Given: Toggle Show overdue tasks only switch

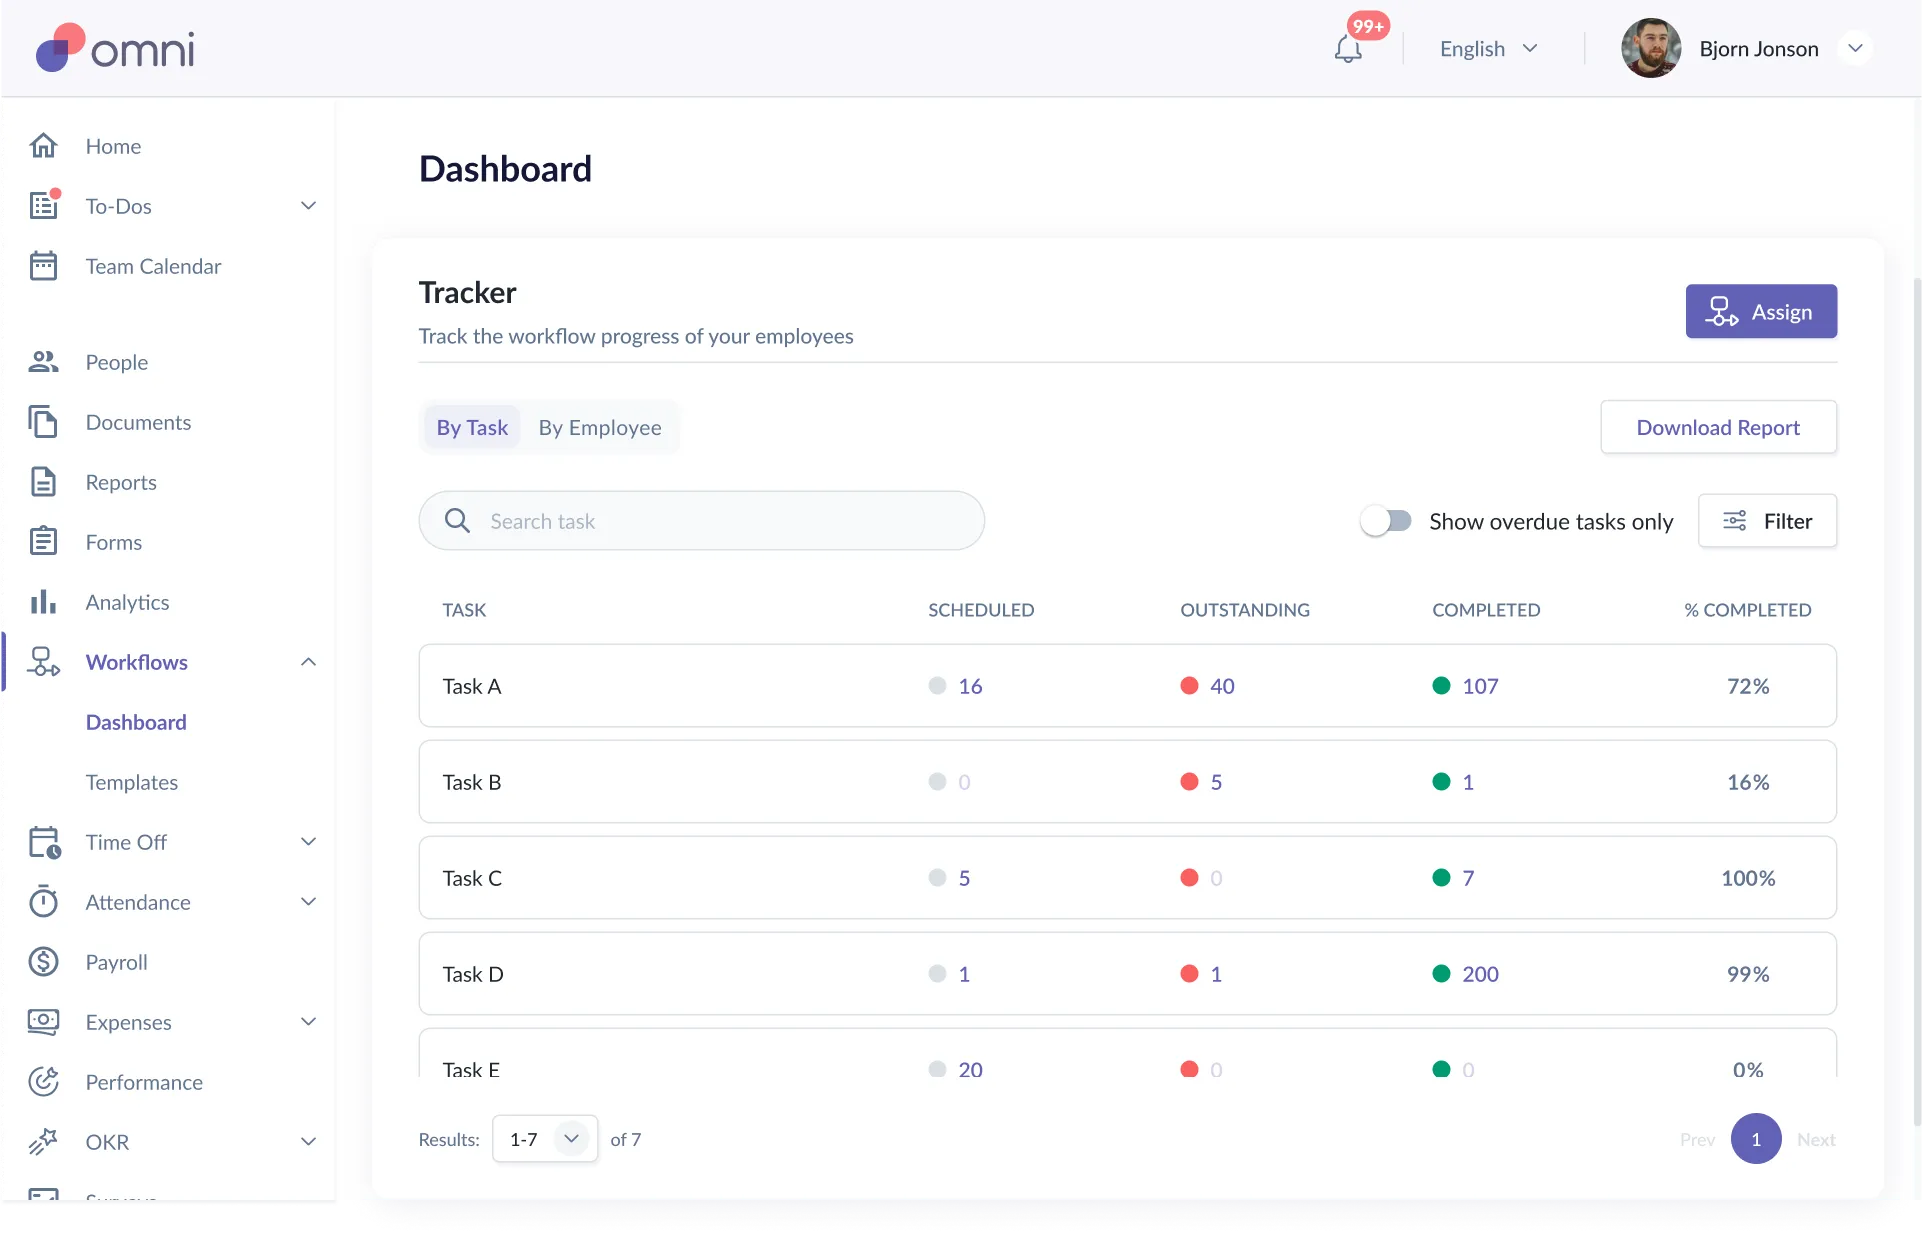Looking at the screenshot, I should pos(1386,521).
